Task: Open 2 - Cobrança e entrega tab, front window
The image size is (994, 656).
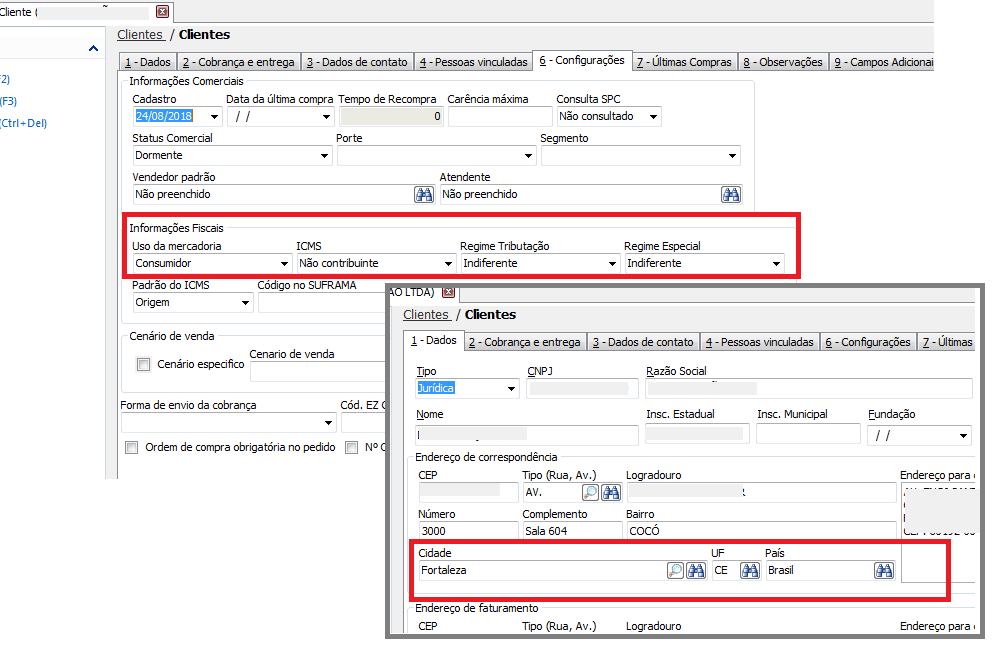Action: pos(524,342)
